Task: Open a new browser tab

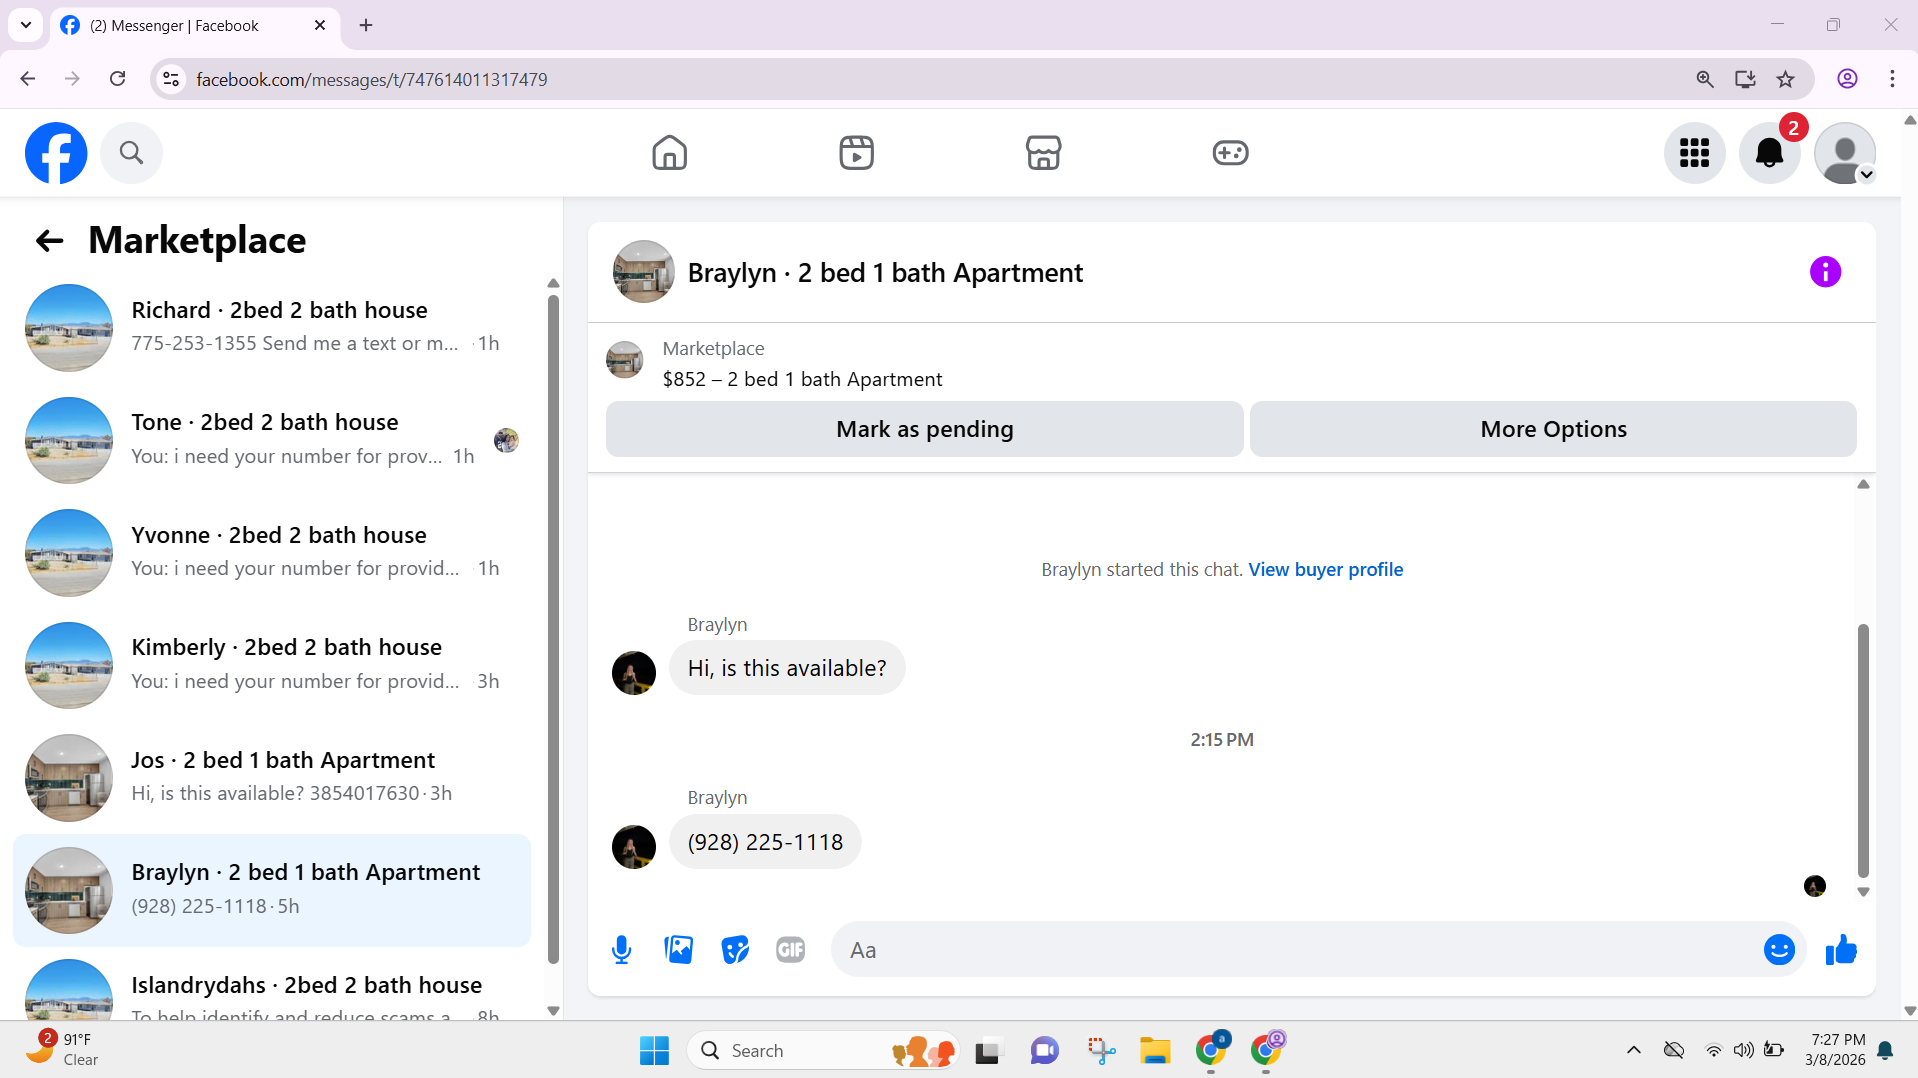Action: pos(366,25)
